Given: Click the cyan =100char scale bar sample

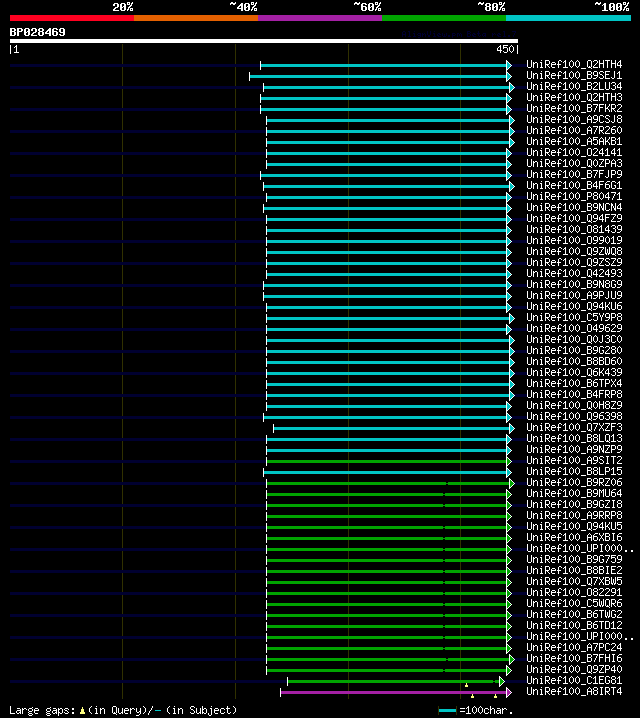Looking at the screenshot, I should pyautogui.click(x=447, y=710).
